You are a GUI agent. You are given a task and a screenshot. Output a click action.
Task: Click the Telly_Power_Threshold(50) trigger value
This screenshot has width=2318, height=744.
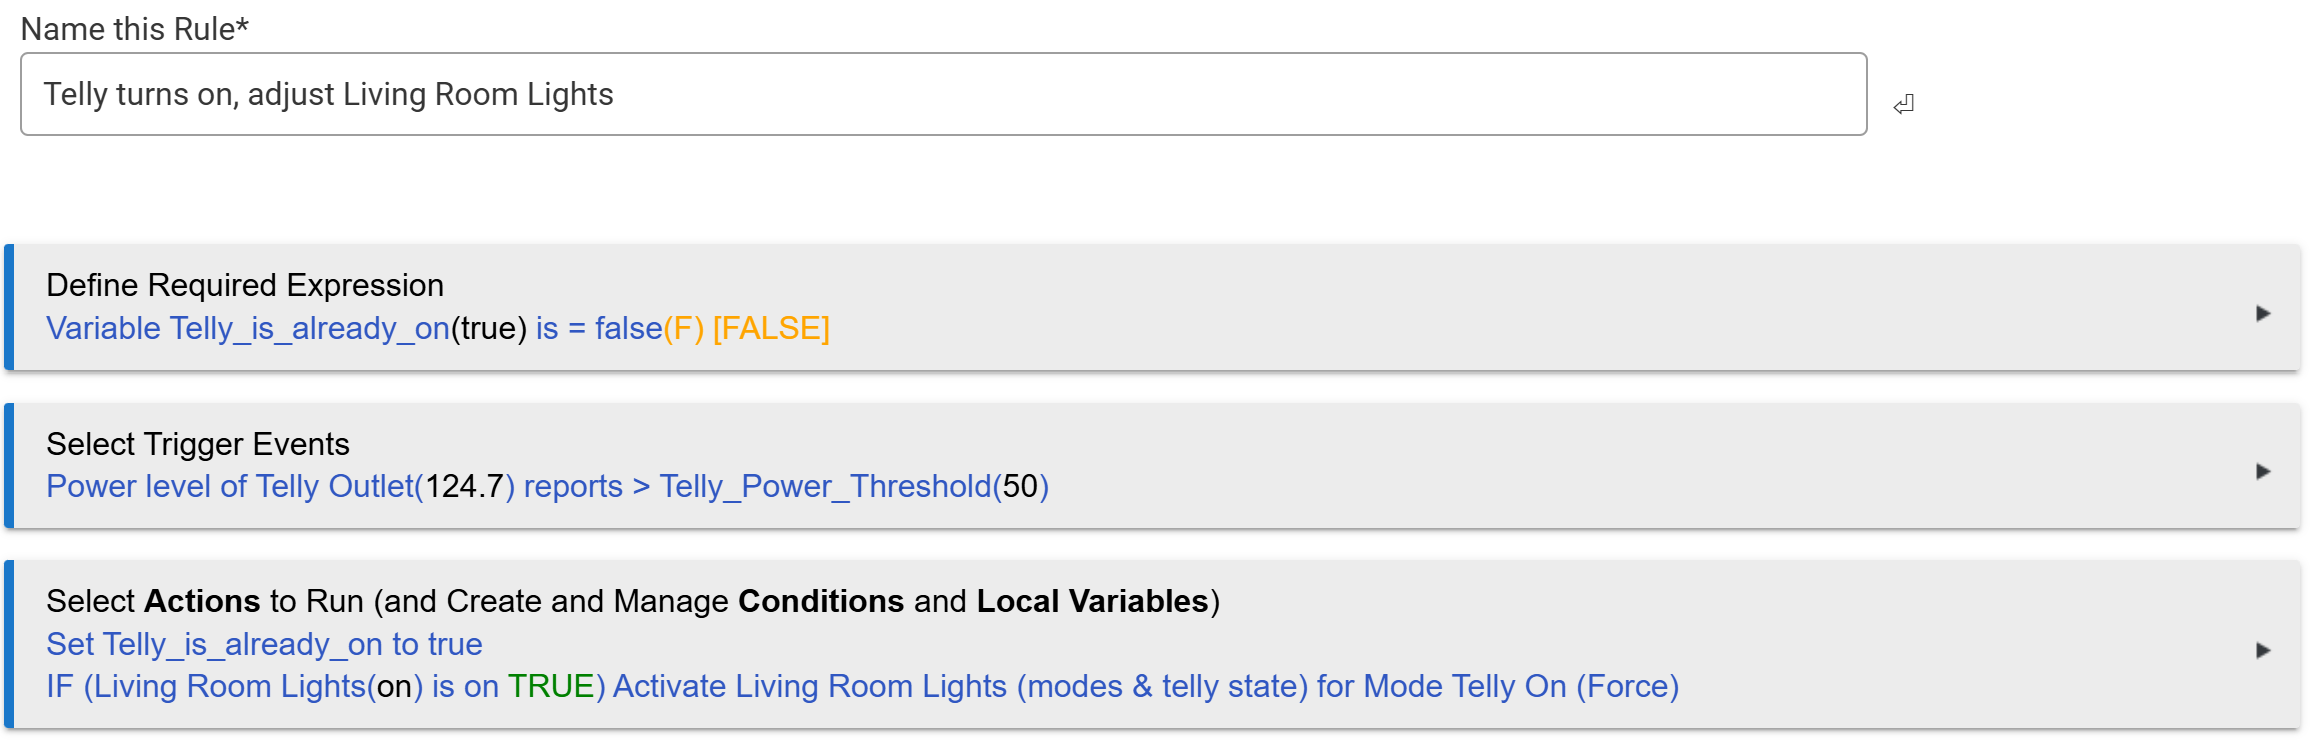tap(853, 487)
